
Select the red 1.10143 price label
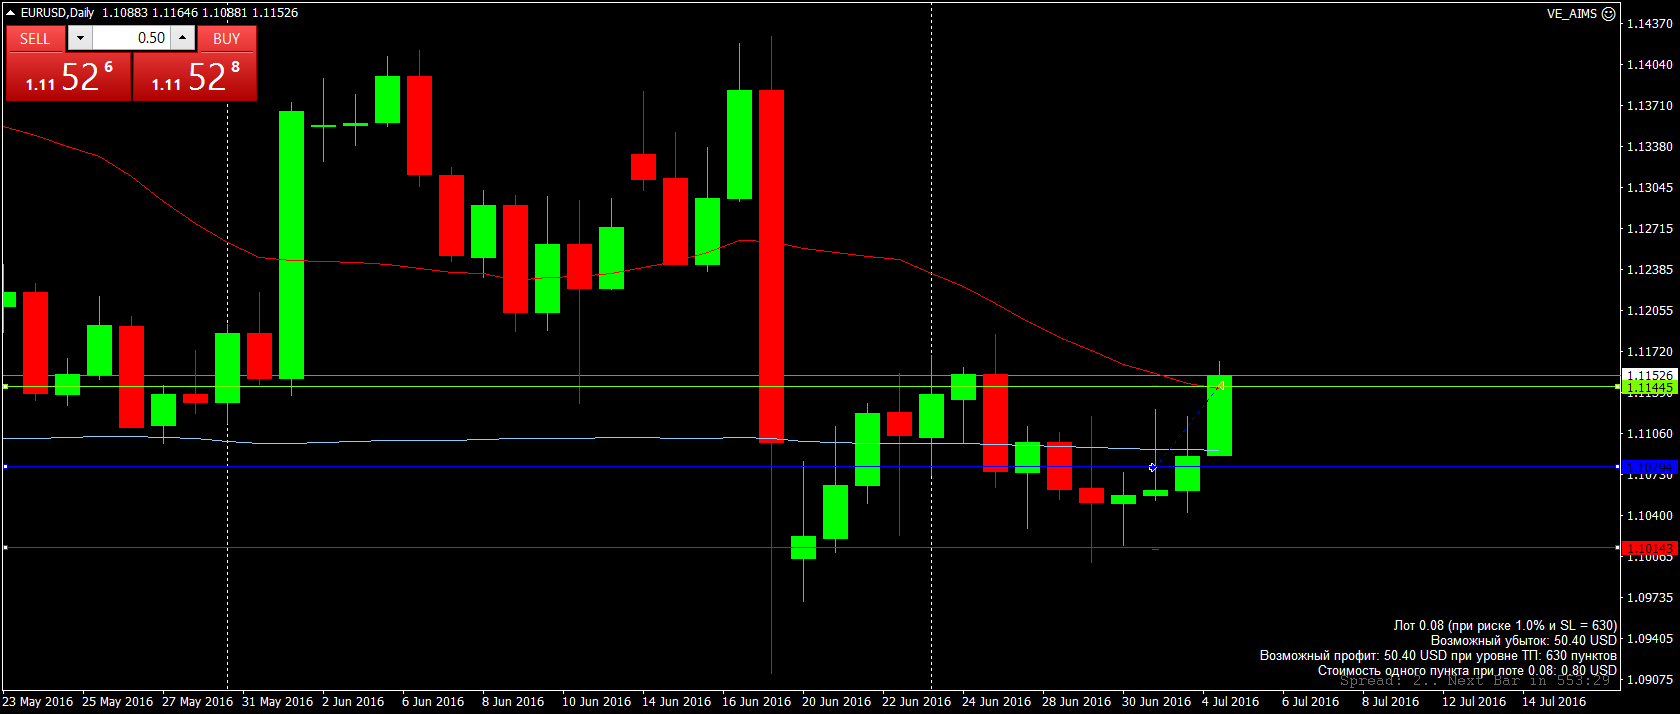[x=1648, y=548]
